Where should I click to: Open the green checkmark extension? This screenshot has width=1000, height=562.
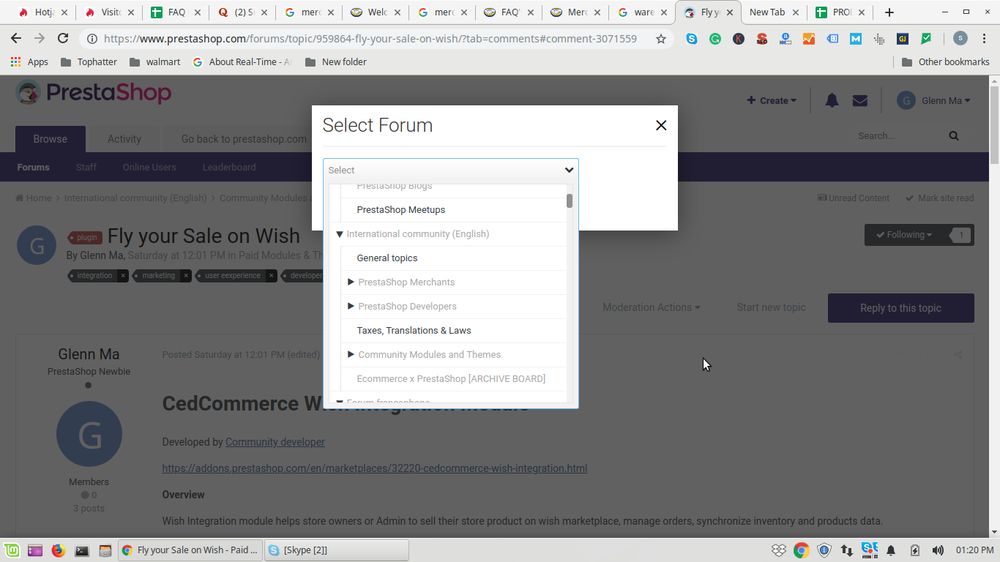[x=926, y=39]
